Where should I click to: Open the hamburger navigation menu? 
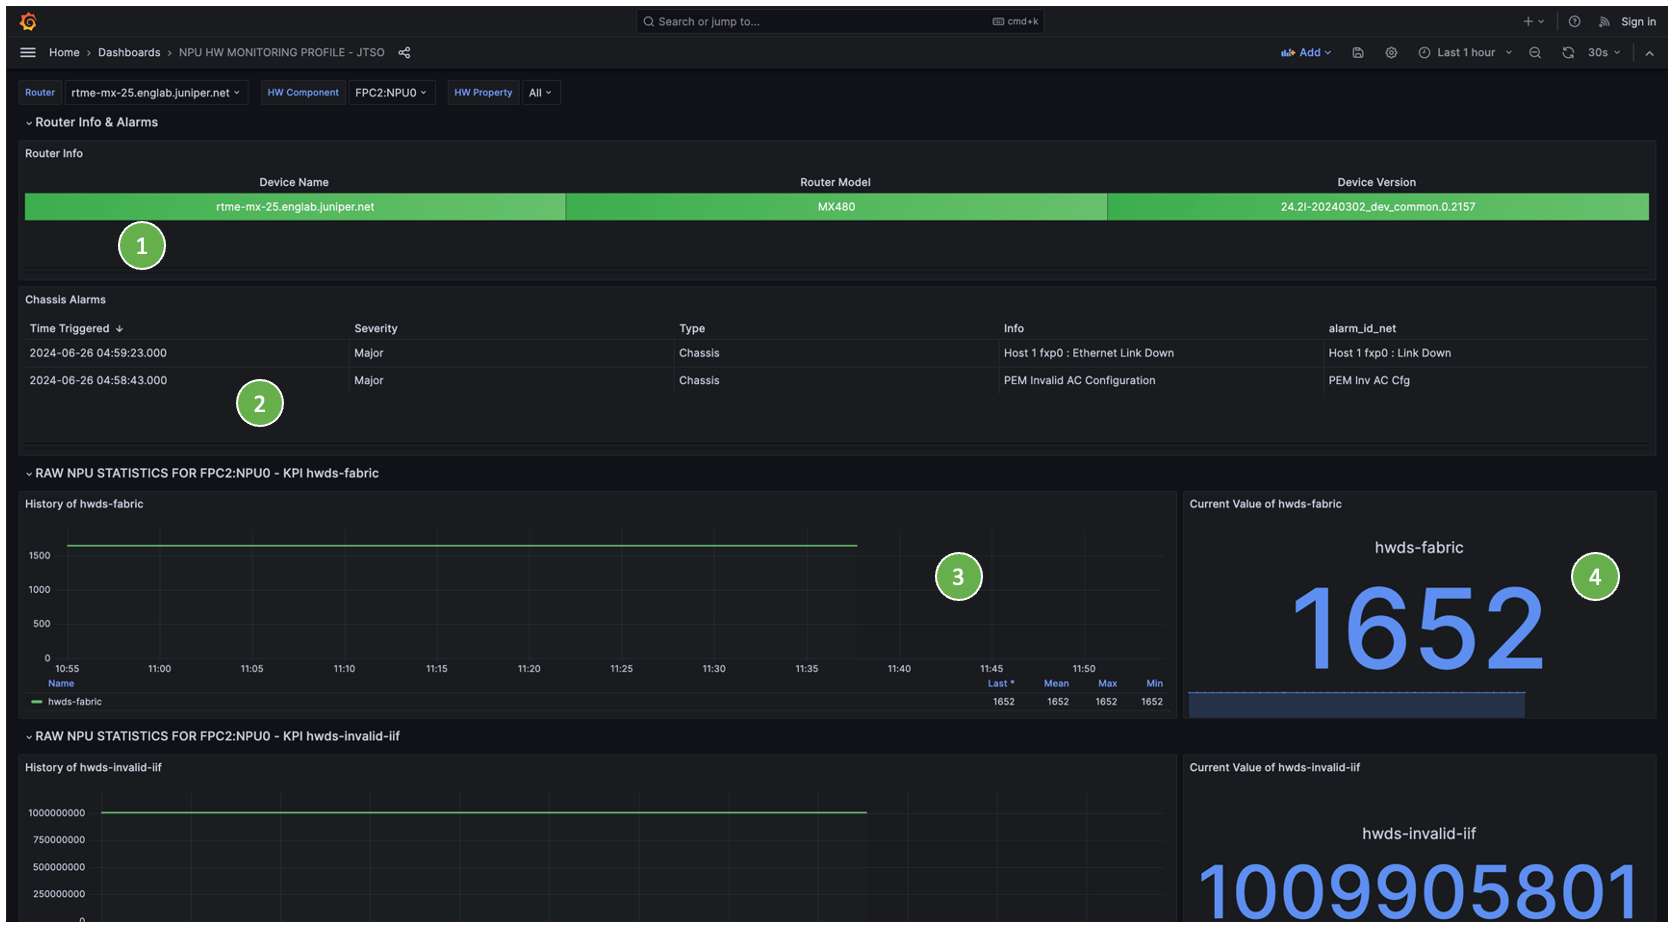pyautogui.click(x=28, y=53)
